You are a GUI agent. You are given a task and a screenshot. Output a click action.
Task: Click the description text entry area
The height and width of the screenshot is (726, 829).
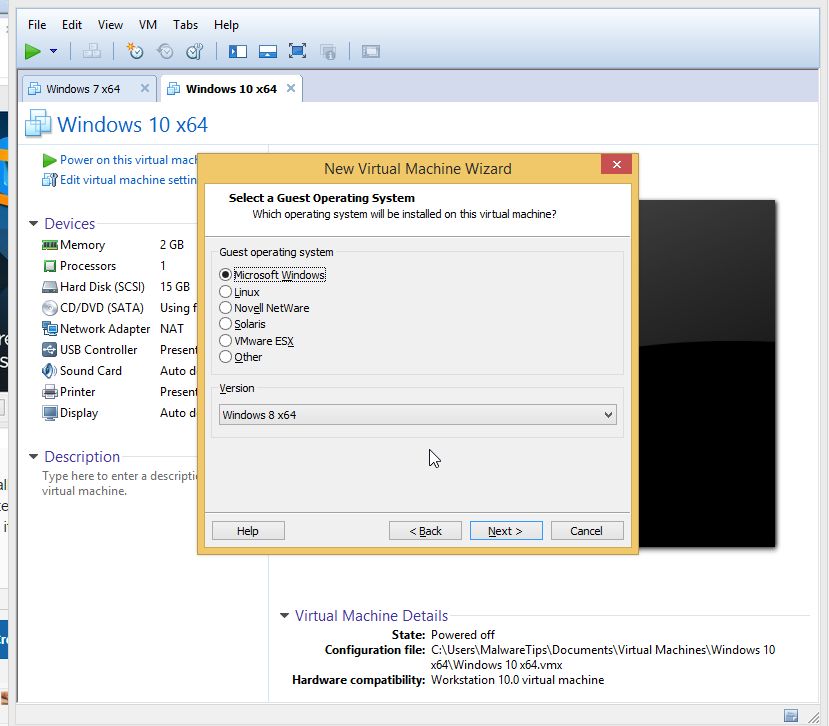click(x=119, y=483)
